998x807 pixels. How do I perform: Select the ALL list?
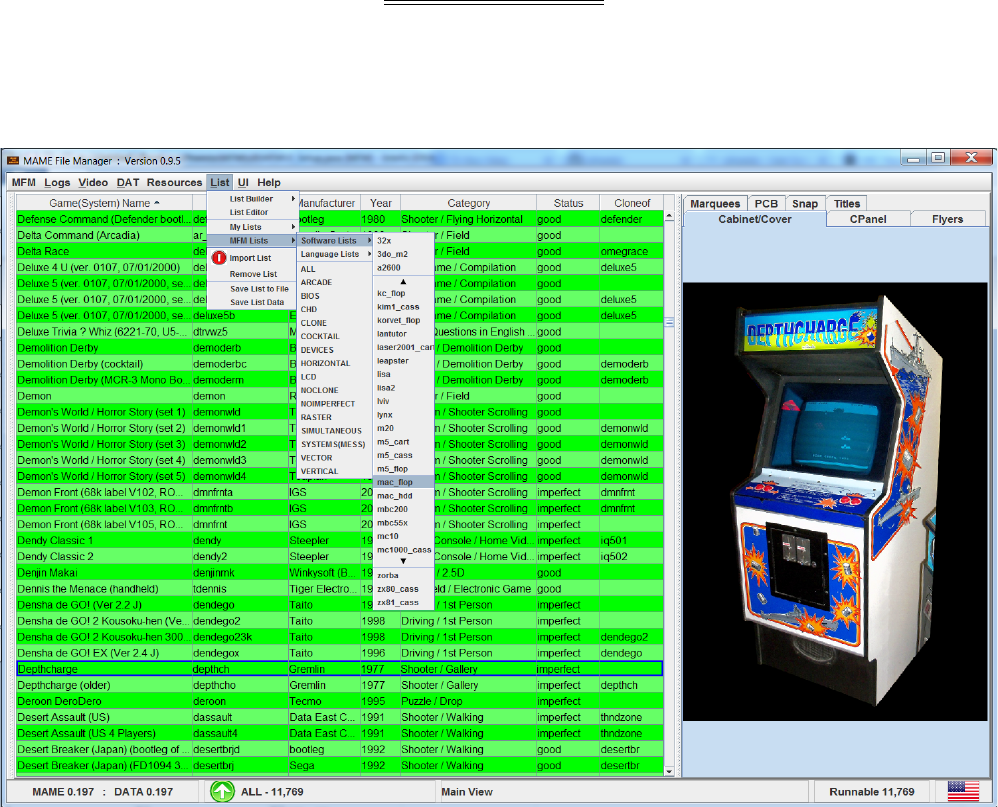[335, 269]
